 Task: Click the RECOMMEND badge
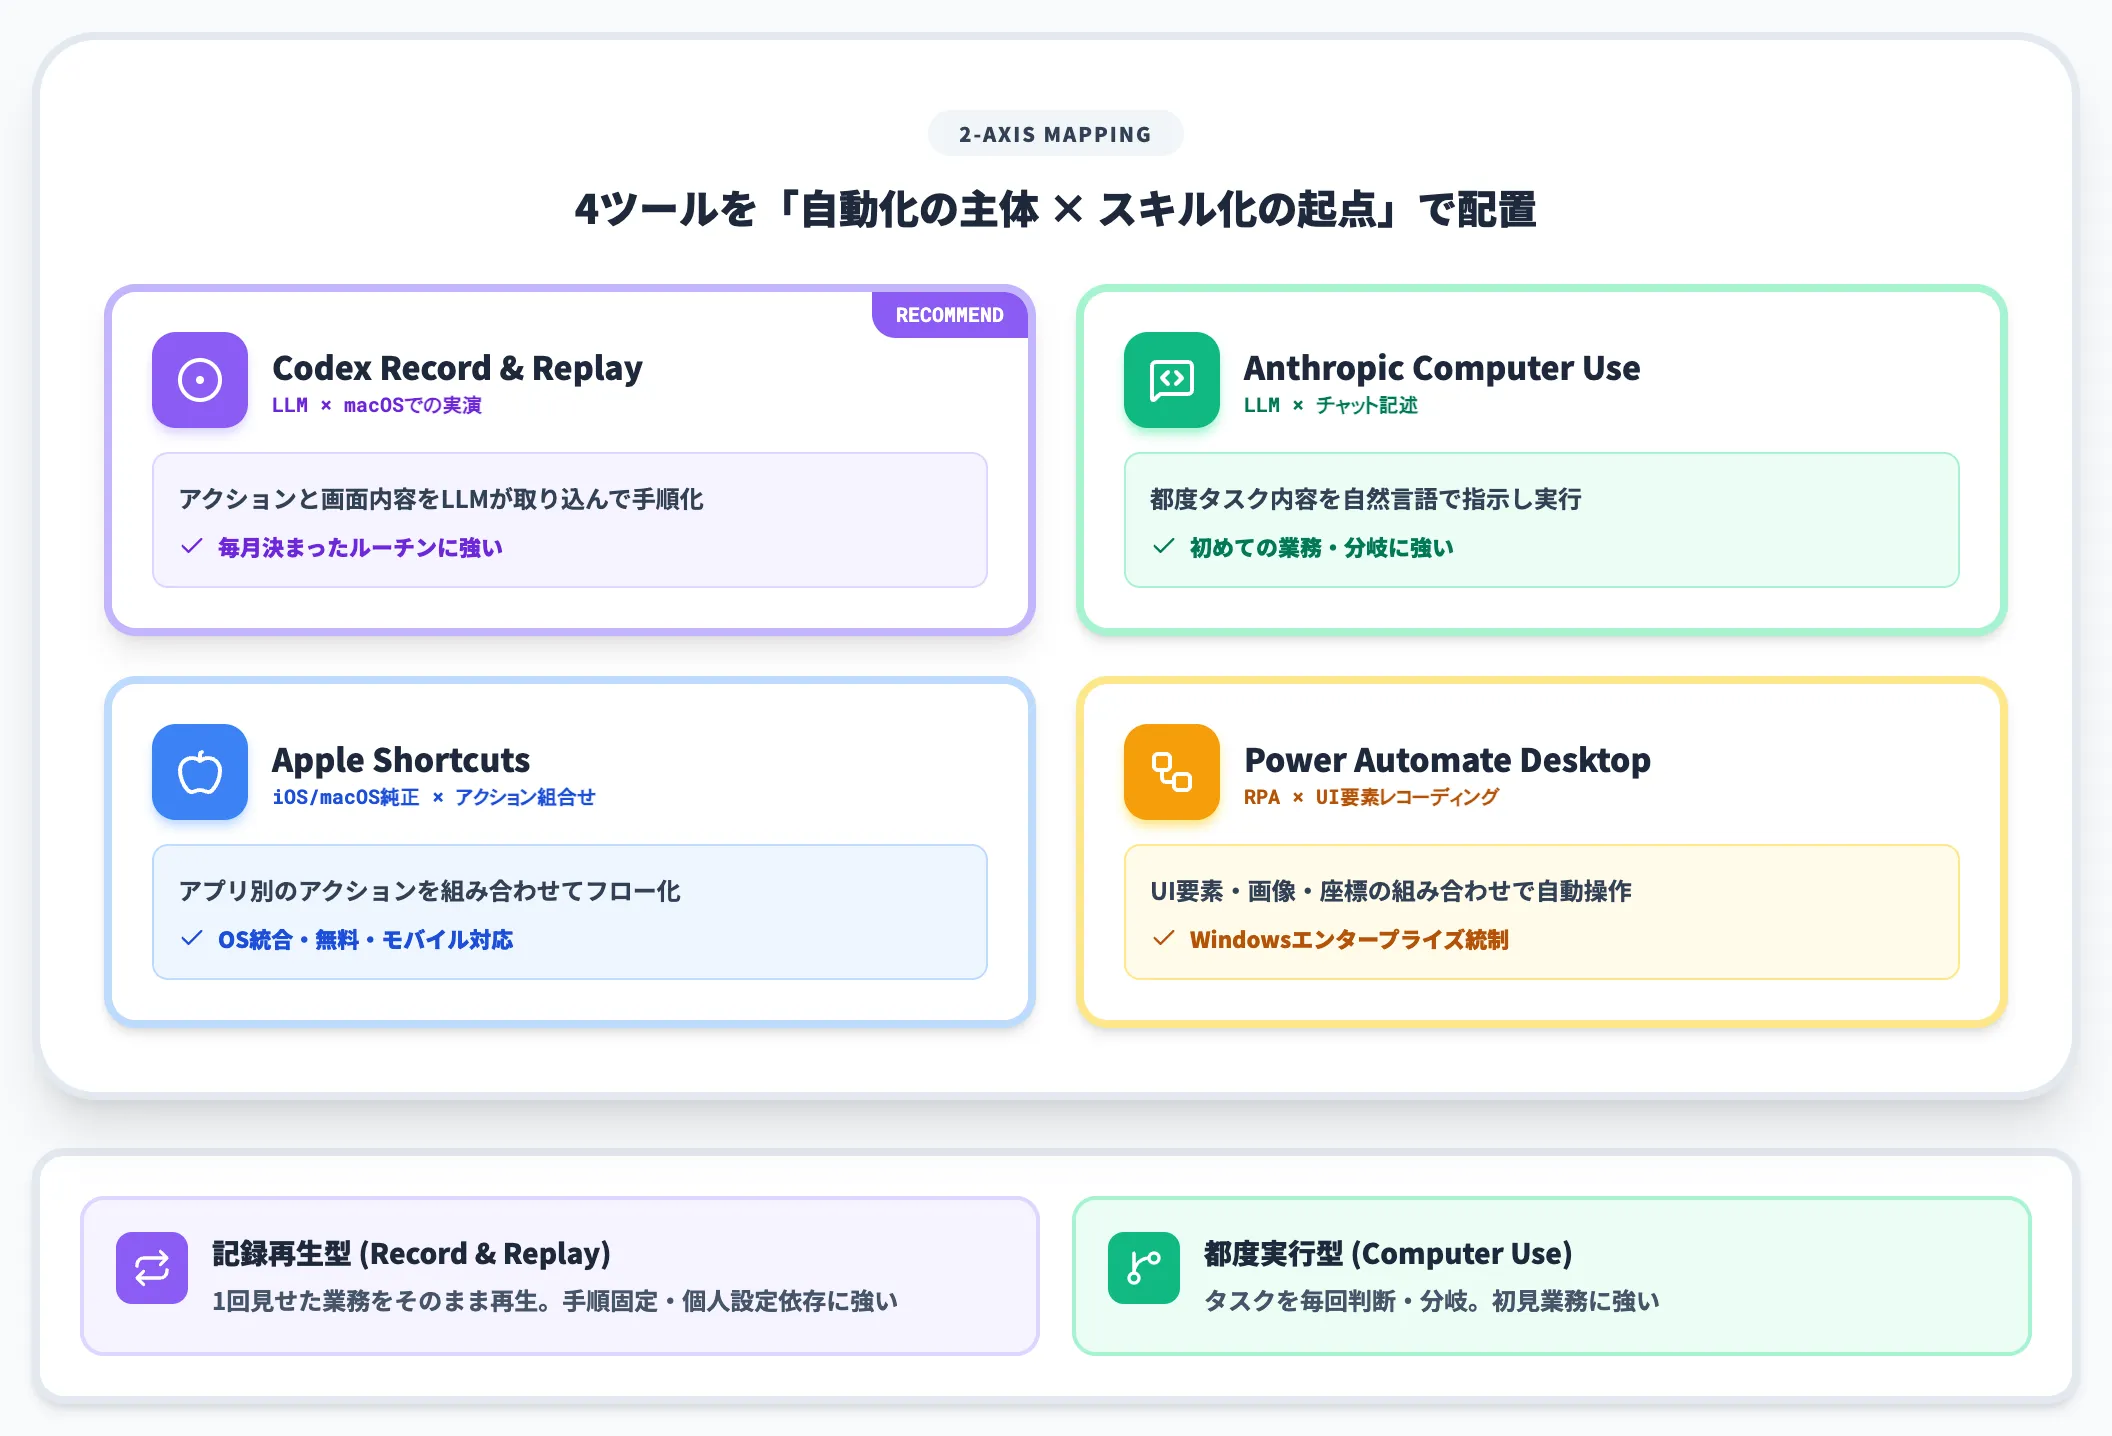[950, 315]
